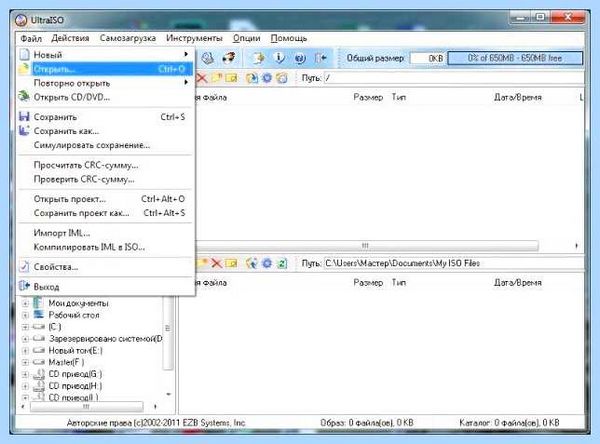This screenshot has height=444, width=600.
Task: Click the Общий размер 0KB field
Action: click(x=427, y=58)
